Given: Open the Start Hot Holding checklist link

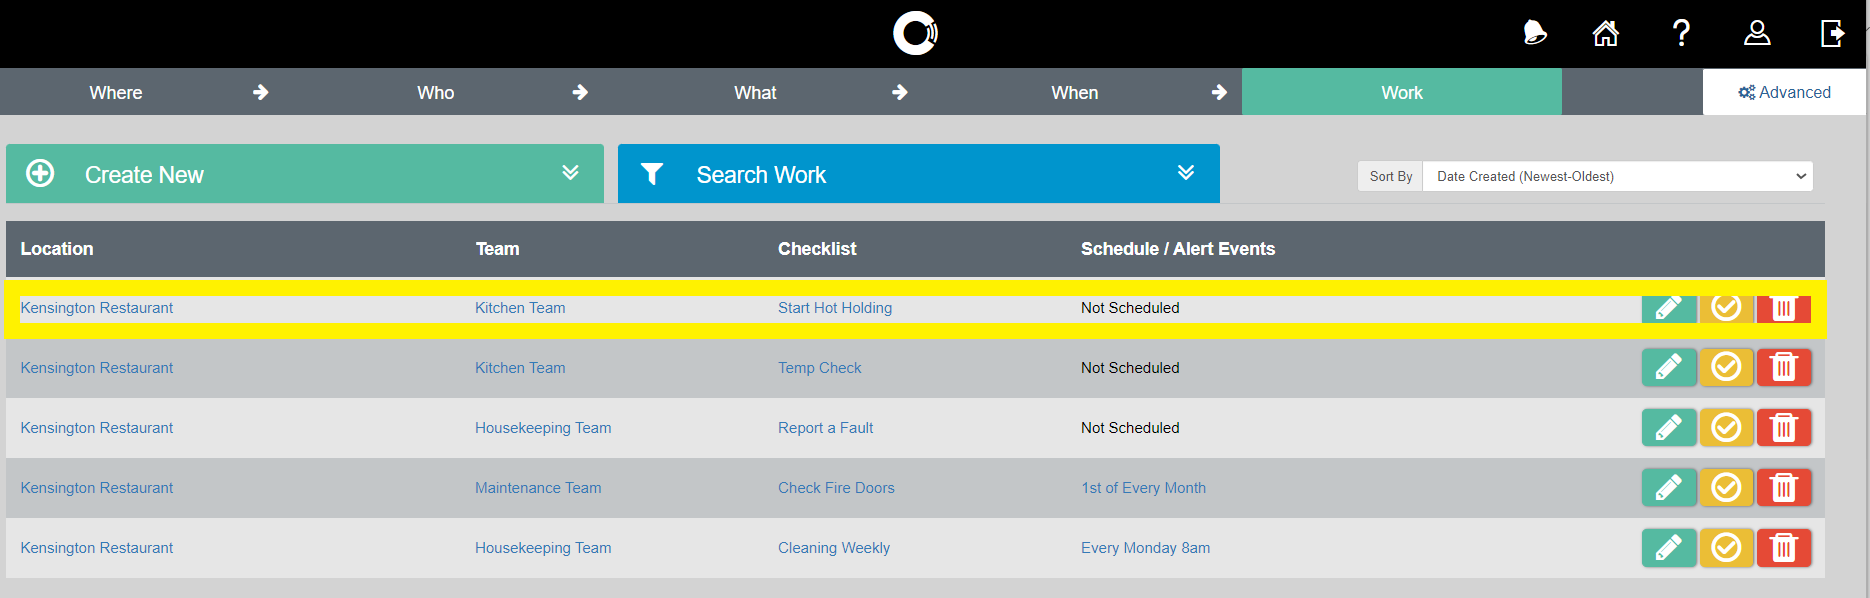Looking at the screenshot, I should click(x=835, y=308).
